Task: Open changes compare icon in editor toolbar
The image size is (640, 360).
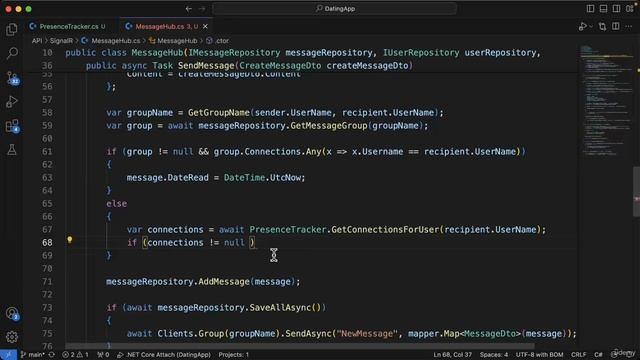Action: [602, 27]
